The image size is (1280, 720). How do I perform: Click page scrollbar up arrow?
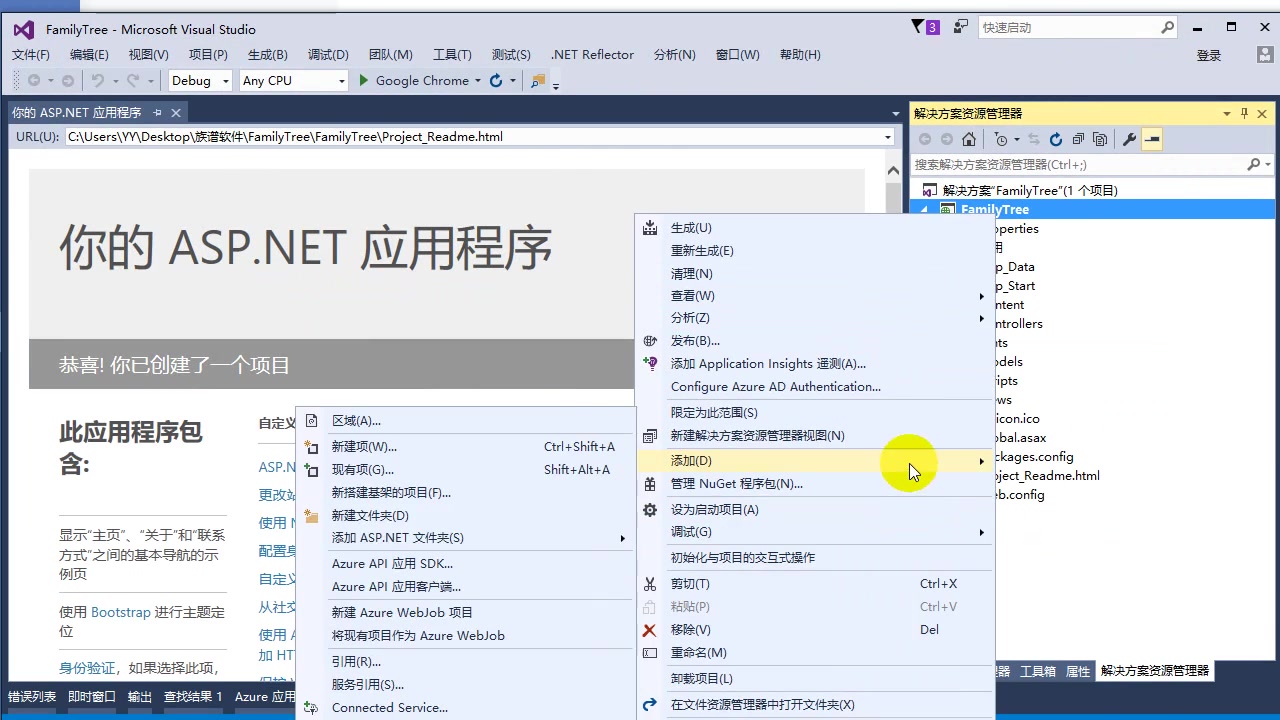tap(893, 171)
